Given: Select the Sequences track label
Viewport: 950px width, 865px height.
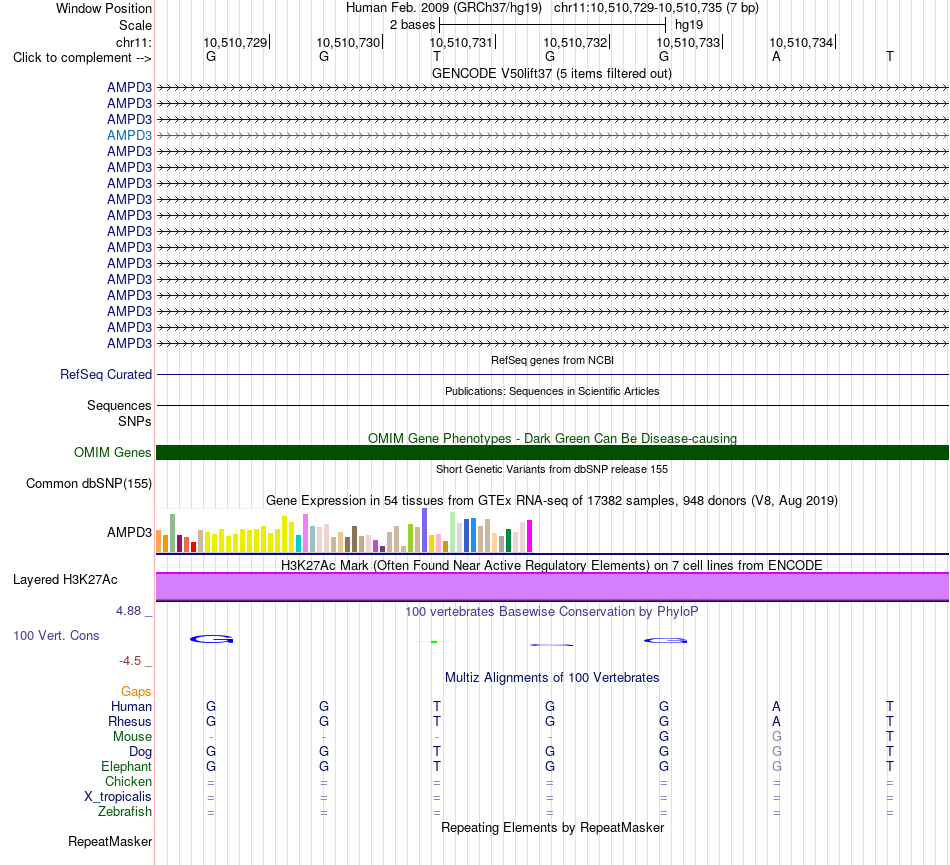Looking at the screenshot, I should pos(119,405).
